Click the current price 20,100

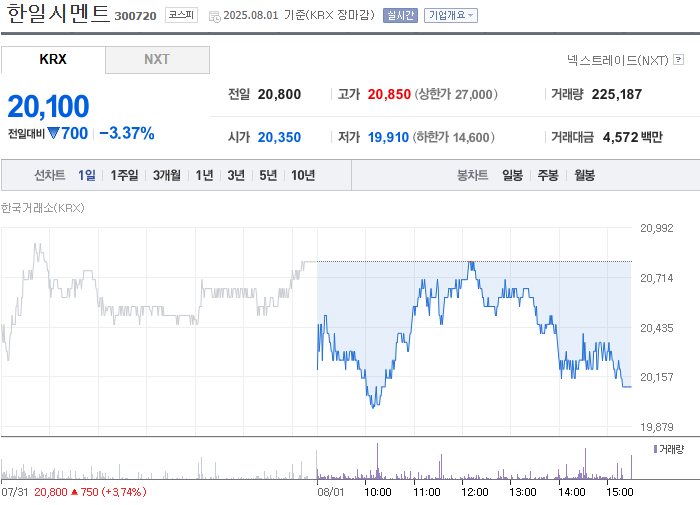(x=48, y=106)
